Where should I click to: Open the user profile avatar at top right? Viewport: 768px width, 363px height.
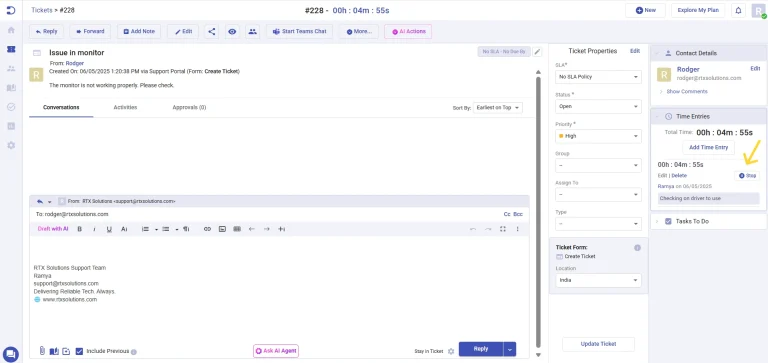(x=758, y=10)
